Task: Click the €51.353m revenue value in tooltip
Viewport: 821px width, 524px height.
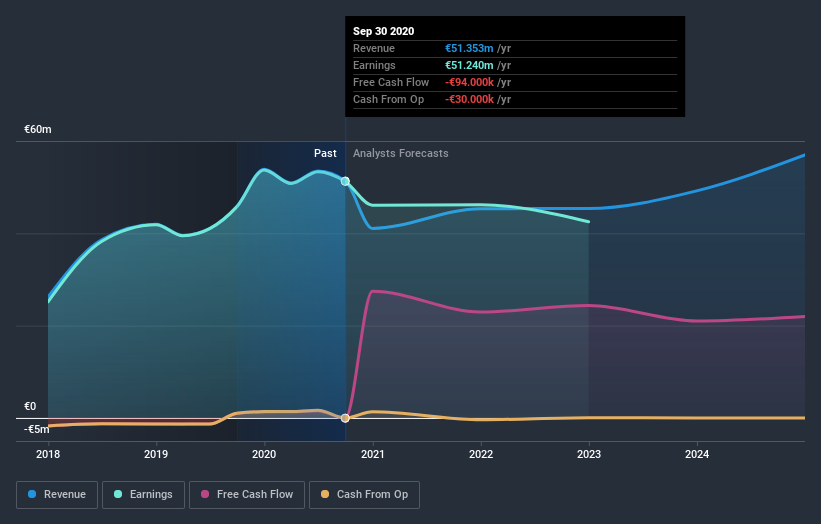Action: point(469,48)
